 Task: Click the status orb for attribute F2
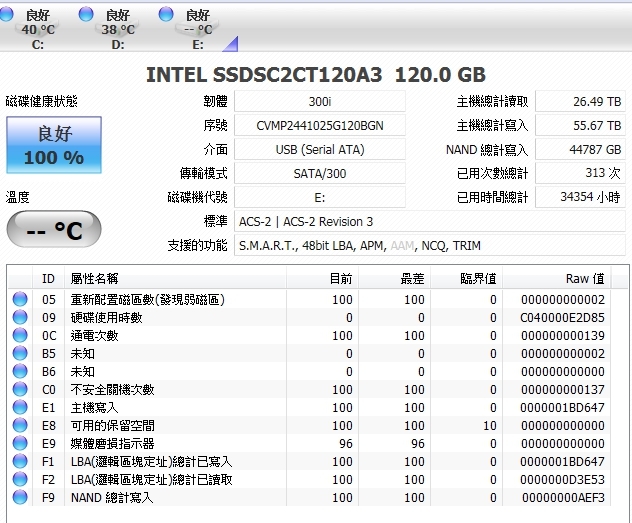(x=20, y=479)
